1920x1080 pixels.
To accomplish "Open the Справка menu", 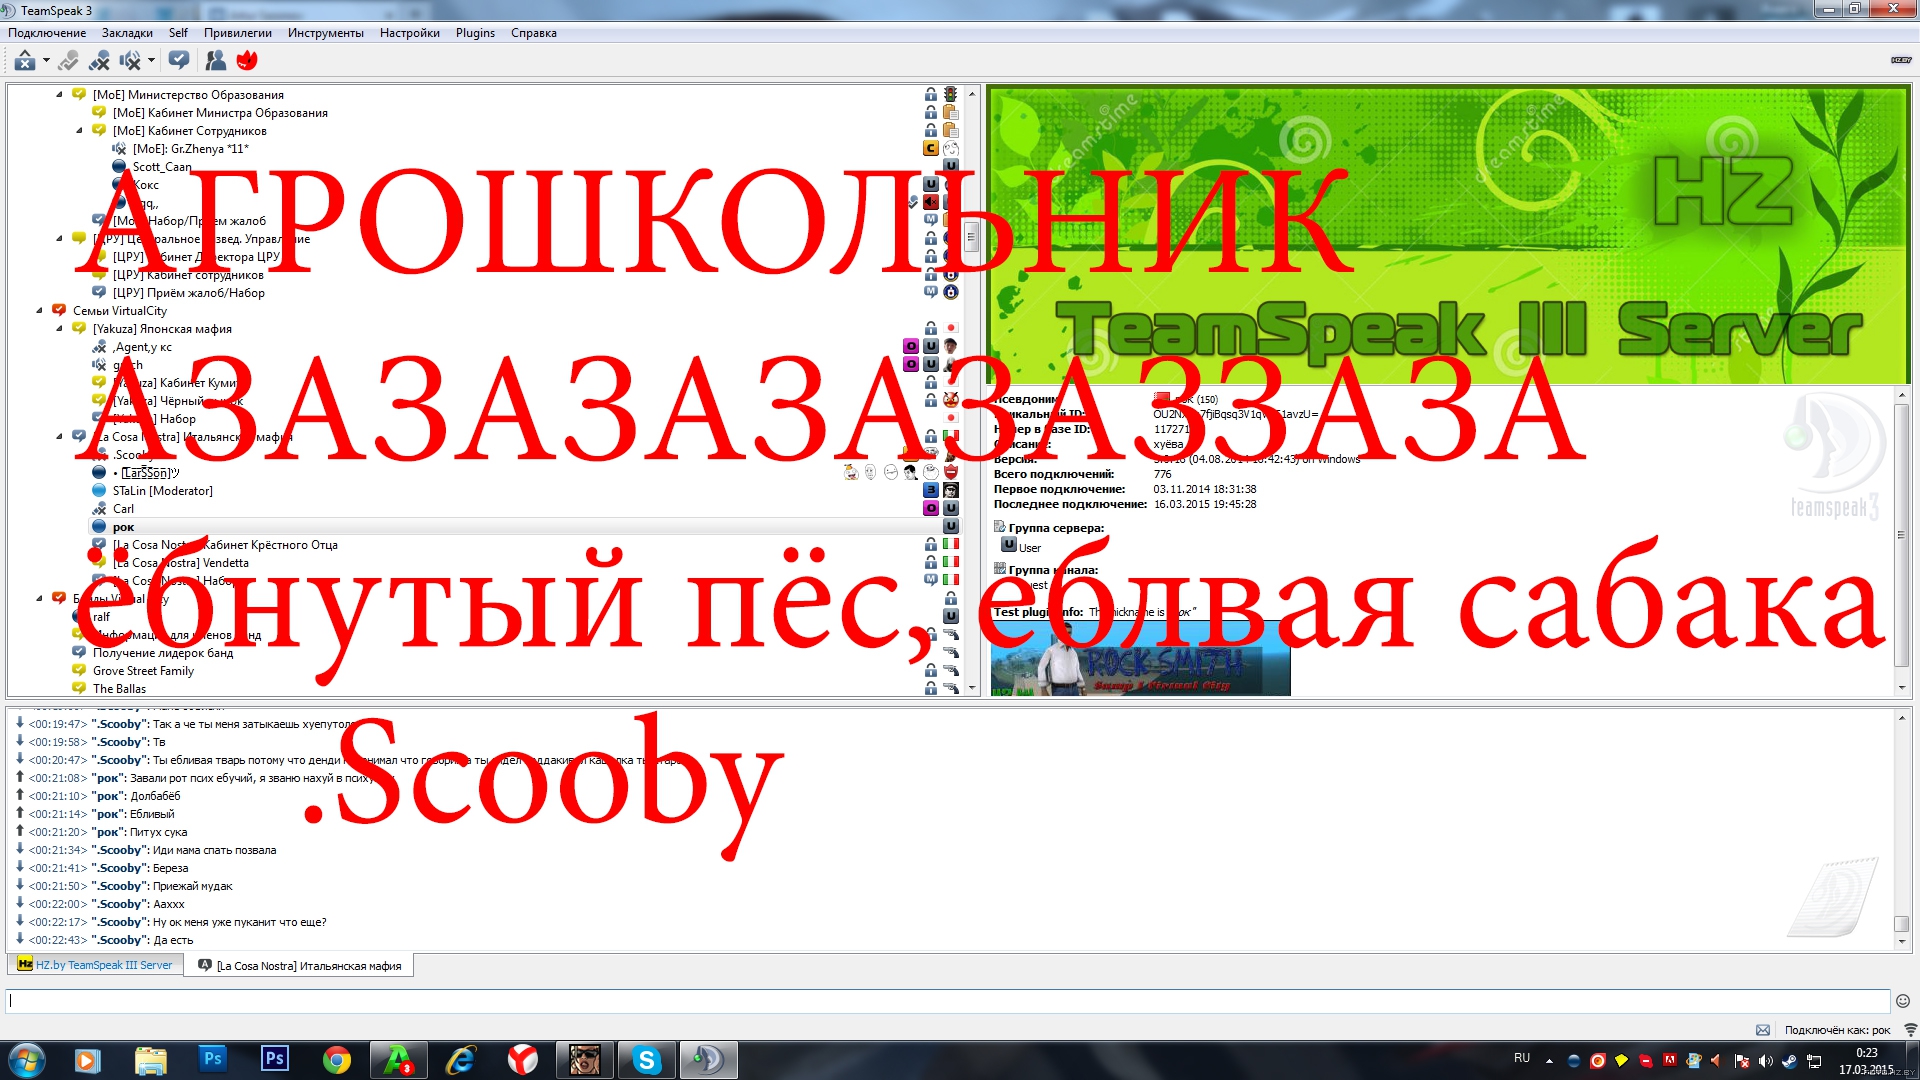I will 534,33.
